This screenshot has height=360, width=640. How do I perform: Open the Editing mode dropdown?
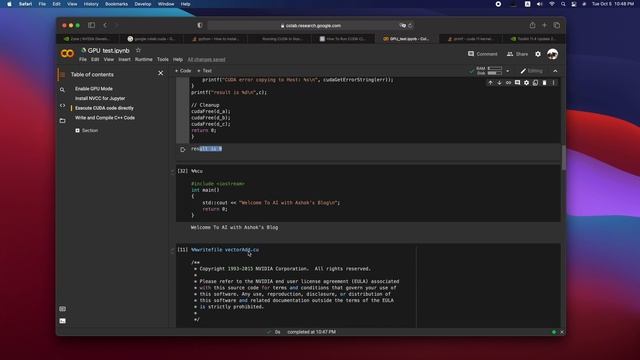tap(531, 71)
